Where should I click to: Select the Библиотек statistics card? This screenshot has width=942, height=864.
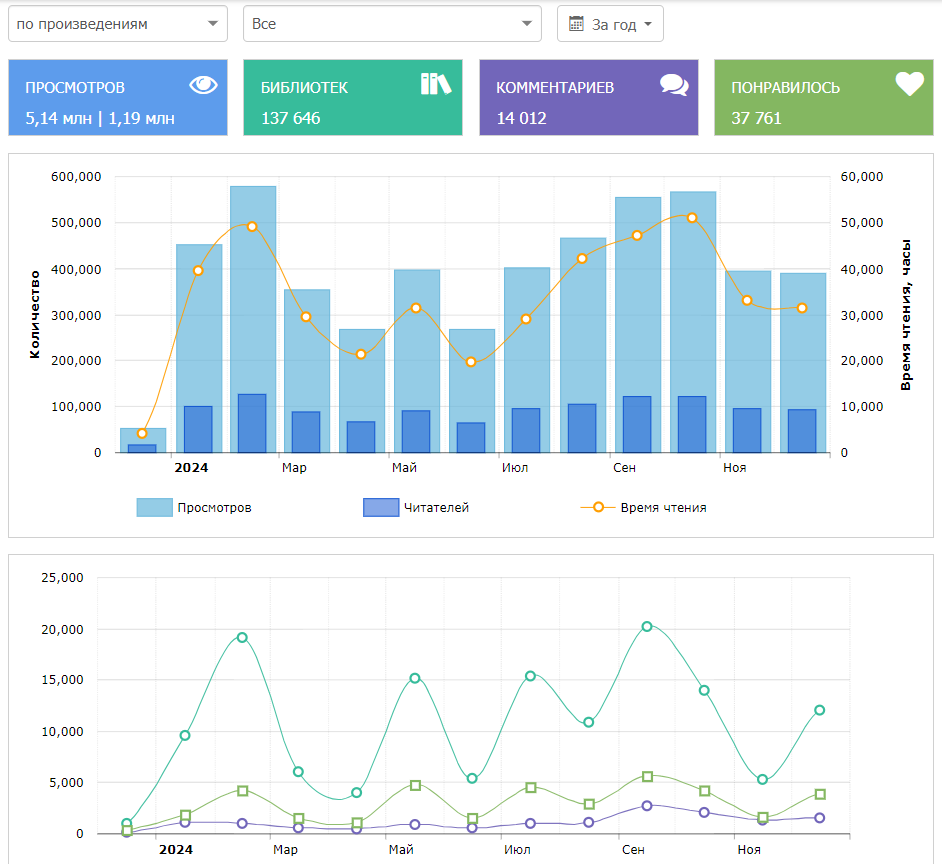352,98
